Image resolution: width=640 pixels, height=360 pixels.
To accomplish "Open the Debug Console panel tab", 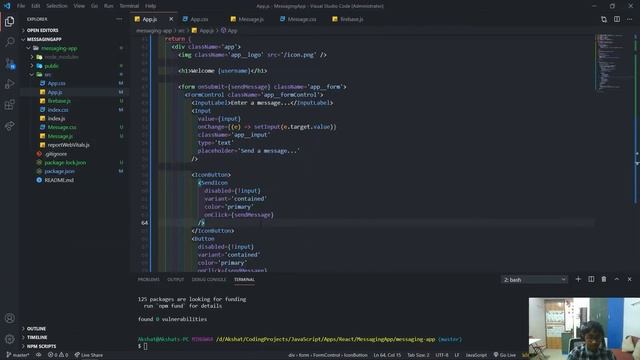I will tap(209, 280).
